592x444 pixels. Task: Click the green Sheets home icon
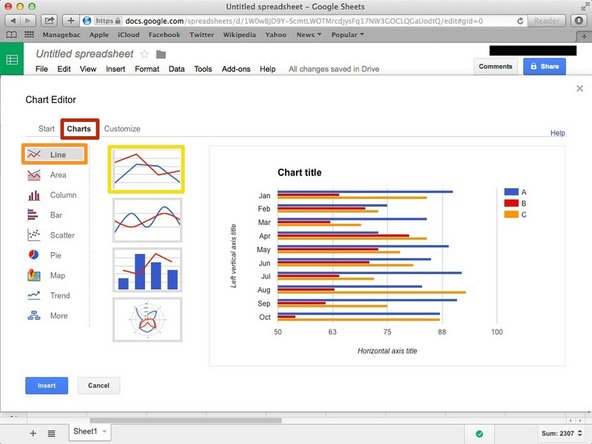point(12,59)
